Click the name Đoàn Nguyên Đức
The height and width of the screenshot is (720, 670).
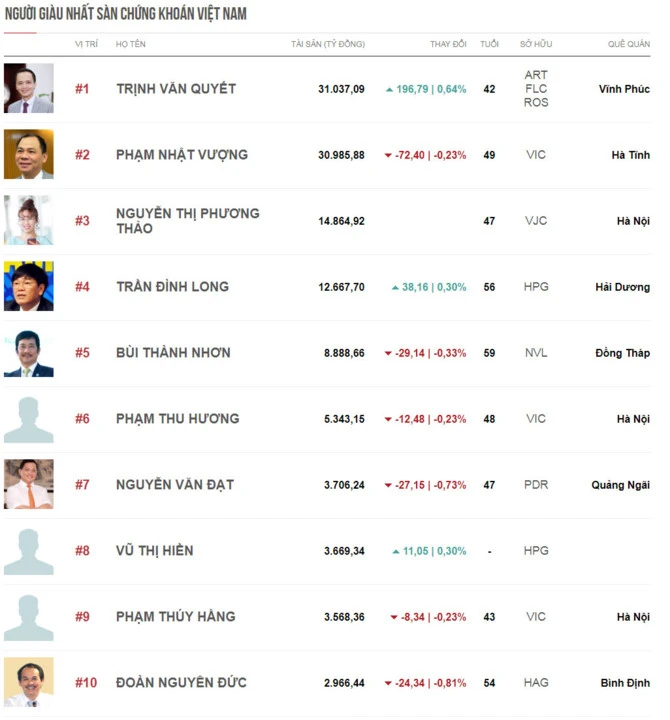click(x=181, y=683)
